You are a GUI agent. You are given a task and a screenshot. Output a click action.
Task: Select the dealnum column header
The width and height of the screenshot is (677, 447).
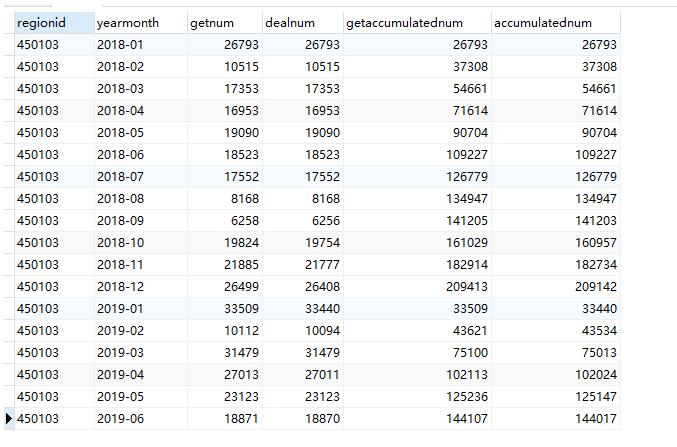[288, 22]
